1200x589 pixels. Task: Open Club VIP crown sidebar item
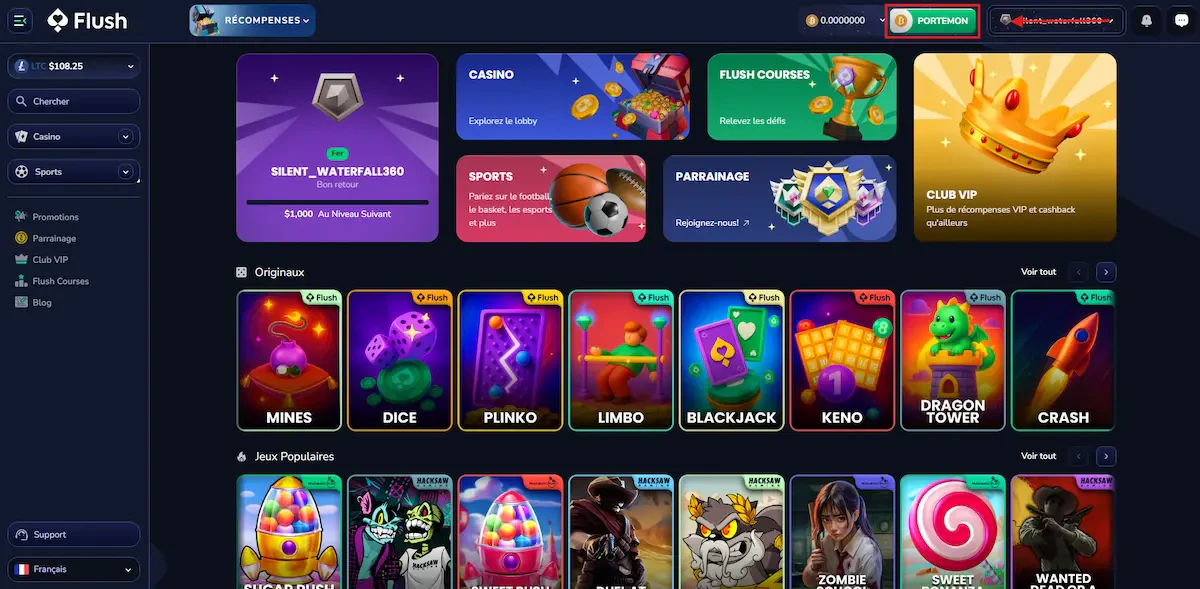(x=50, y=260)
